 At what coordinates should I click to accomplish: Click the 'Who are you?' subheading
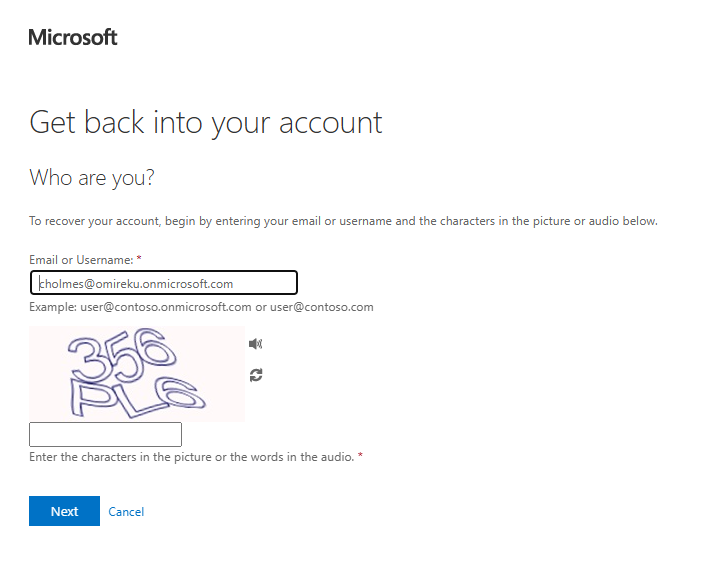(92, 178)
